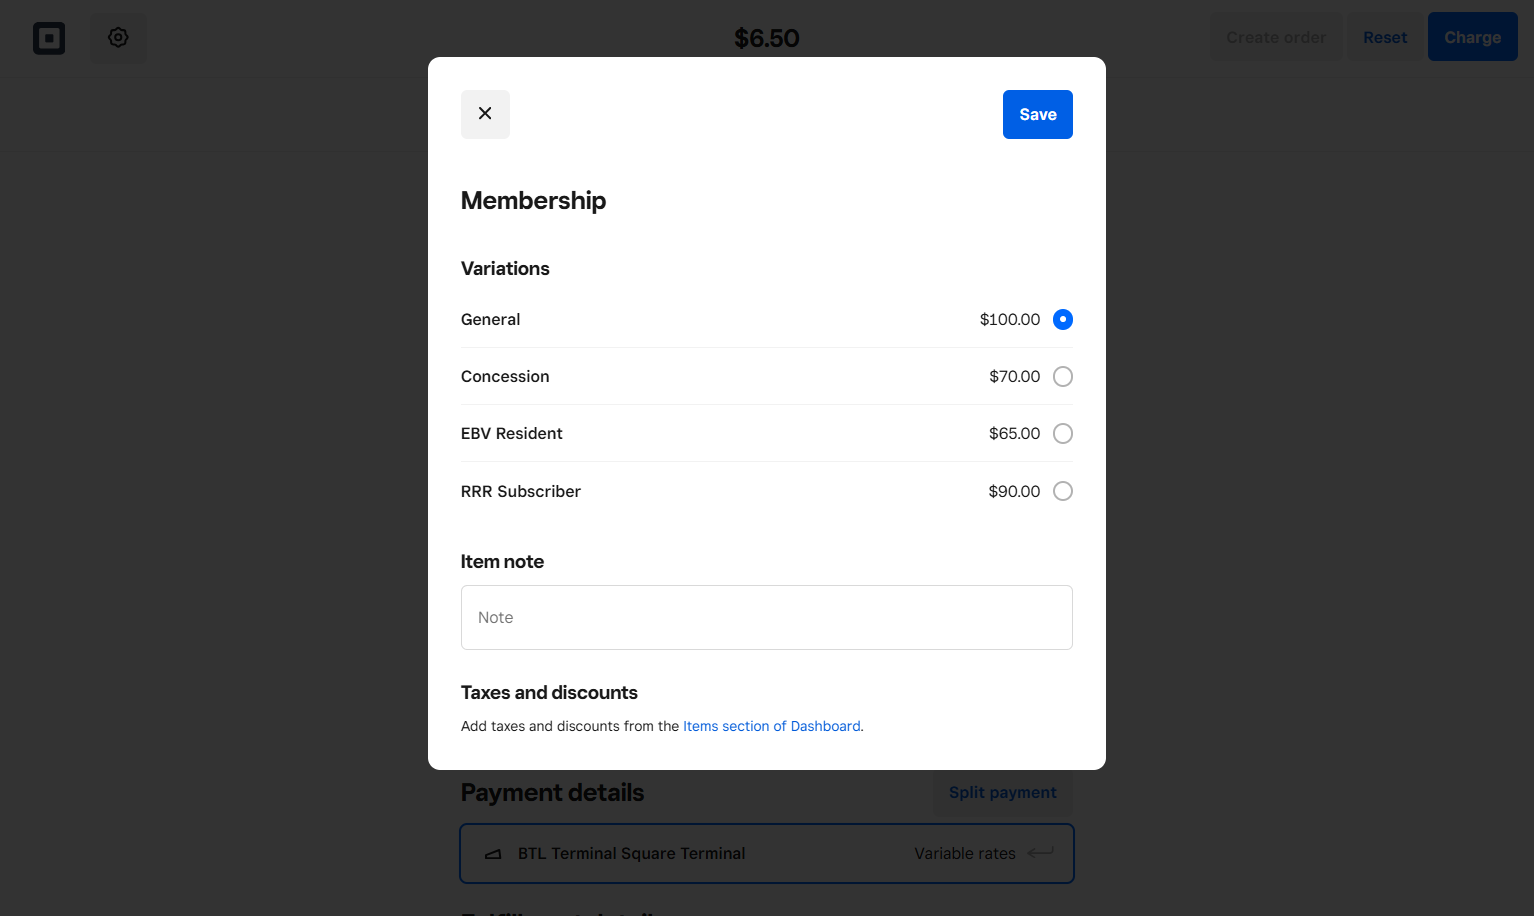Click the Concession variation row label
The image size is (1534, 916).
pyautogui.click(x=505, y=377)
